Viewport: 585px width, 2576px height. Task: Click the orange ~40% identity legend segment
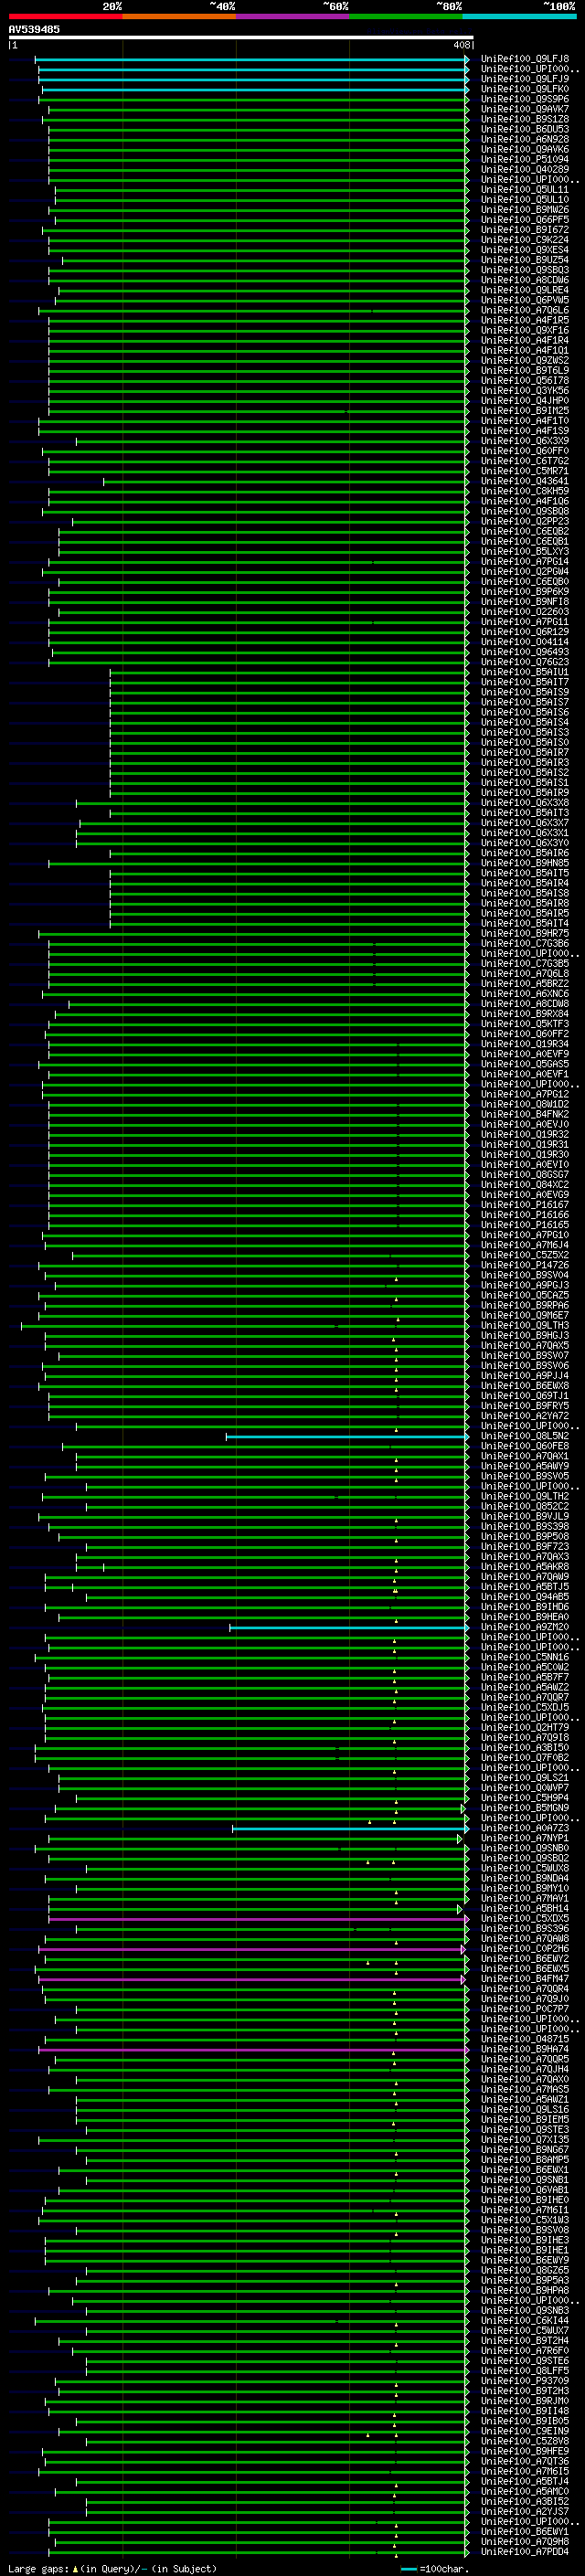coord(179,16)
